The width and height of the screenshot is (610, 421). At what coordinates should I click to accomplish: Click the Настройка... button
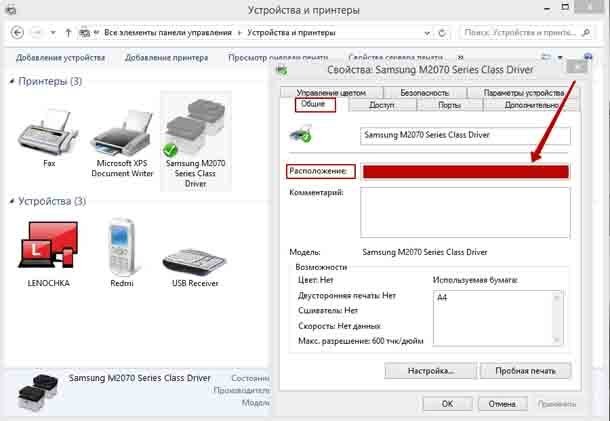coord(430,371)
